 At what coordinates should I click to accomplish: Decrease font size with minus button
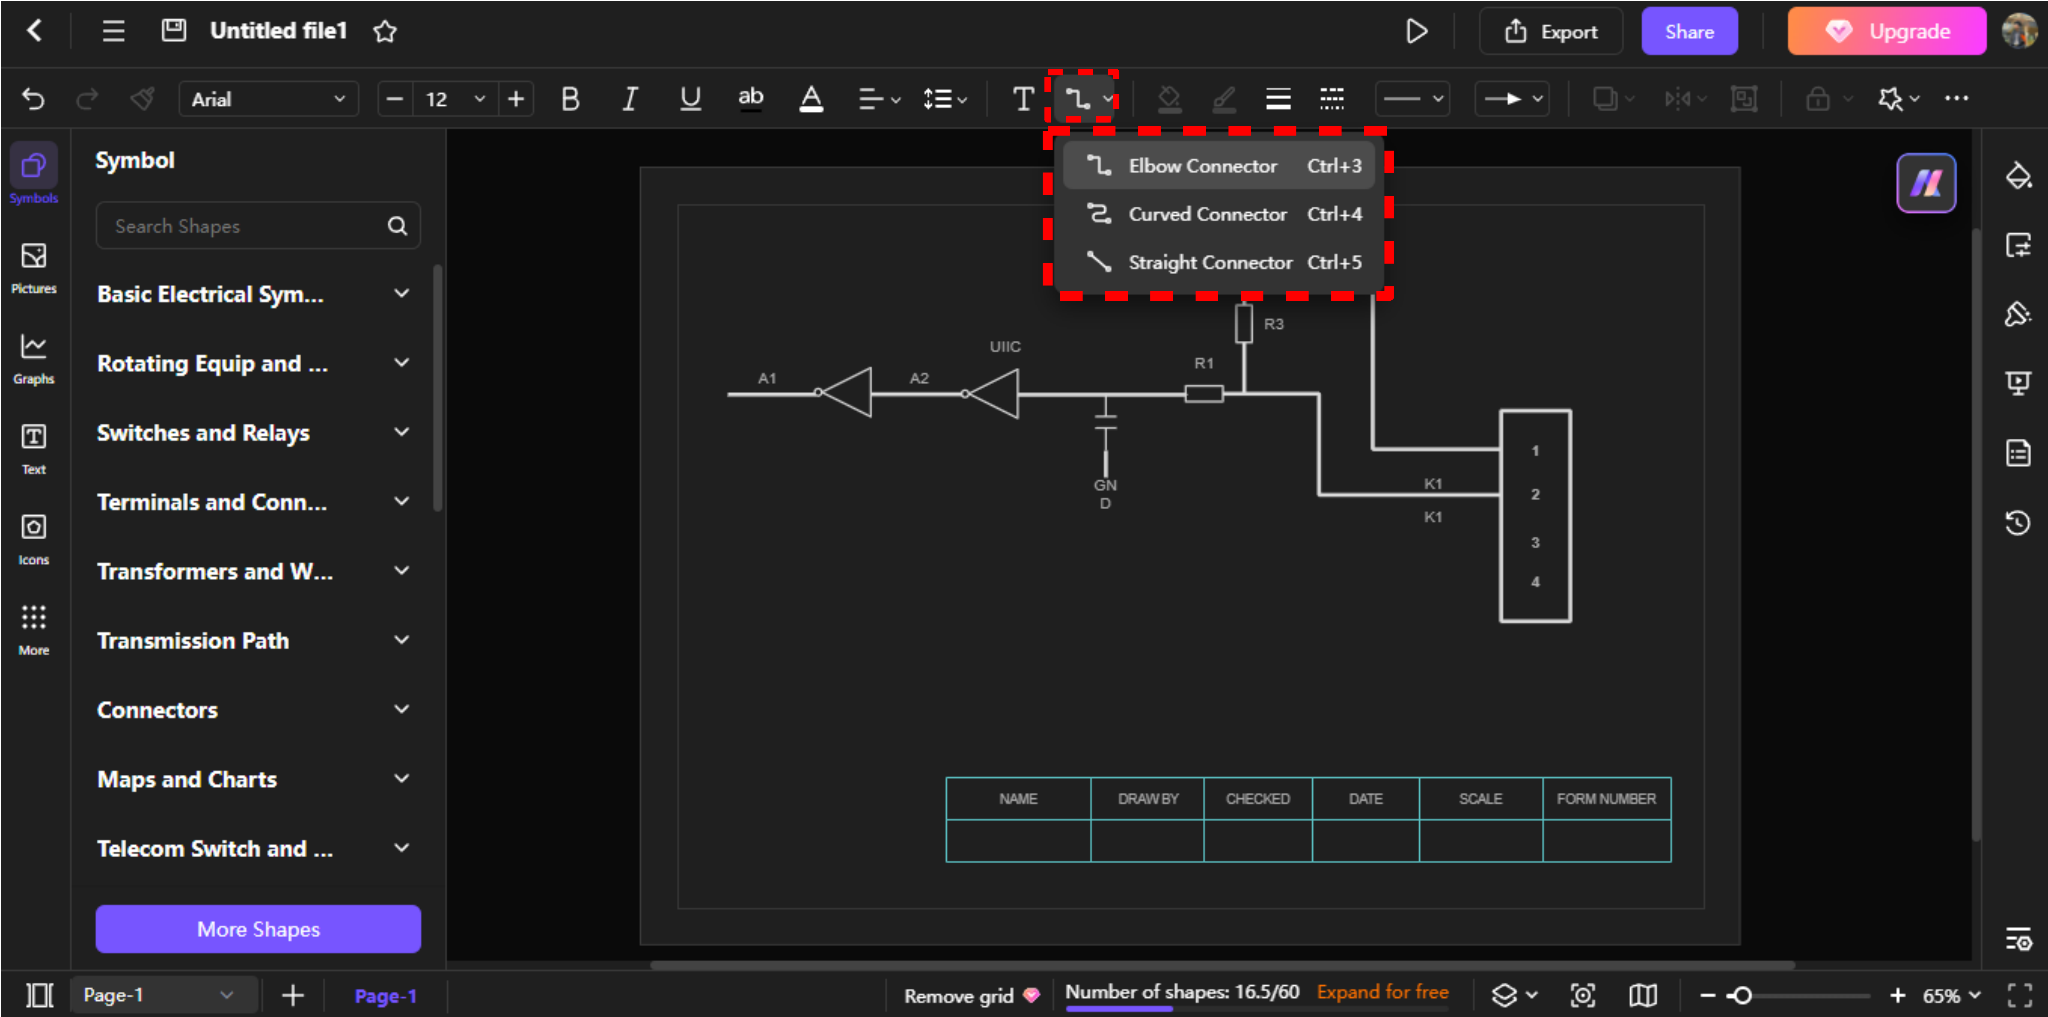395,99
